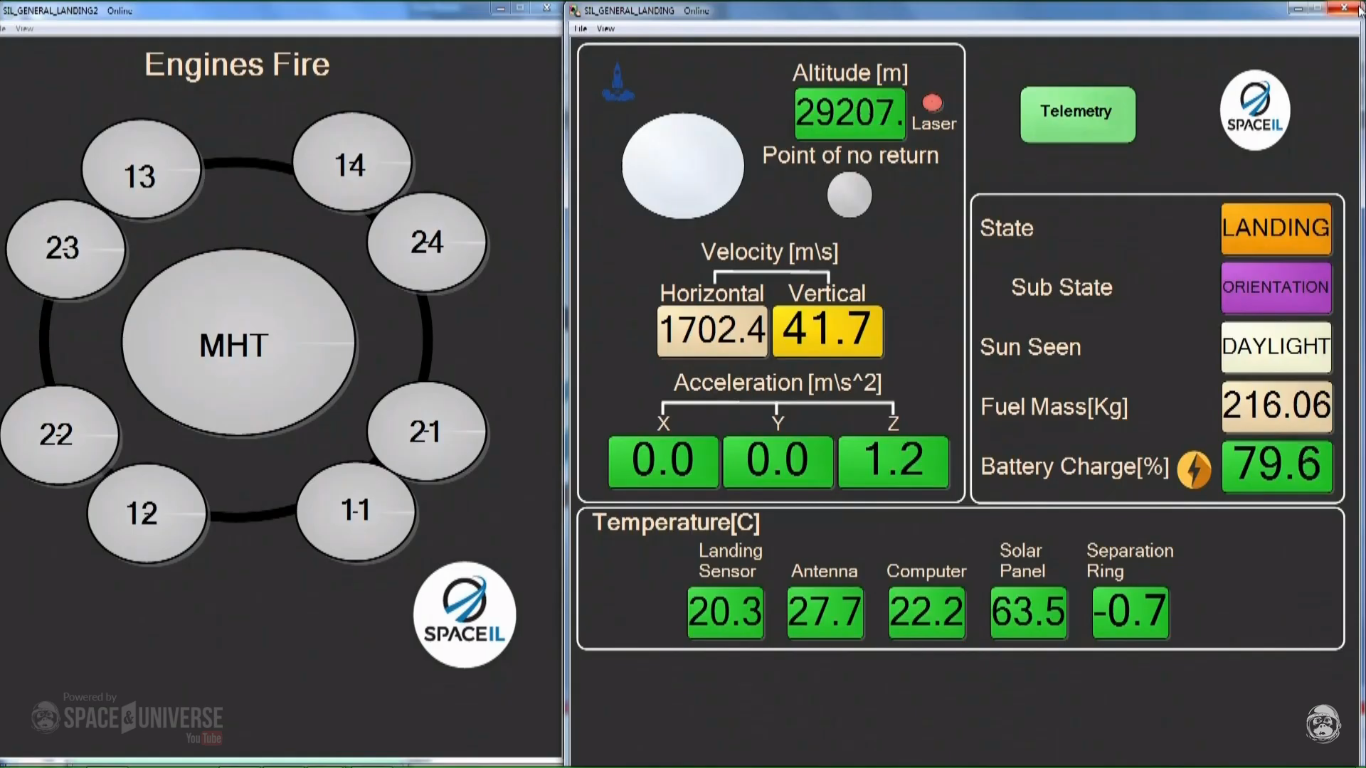The height and width of the screenshot is (768, 1366).
Task: Click the "Sun Seen" label
Action: [x=1030, y=347]
